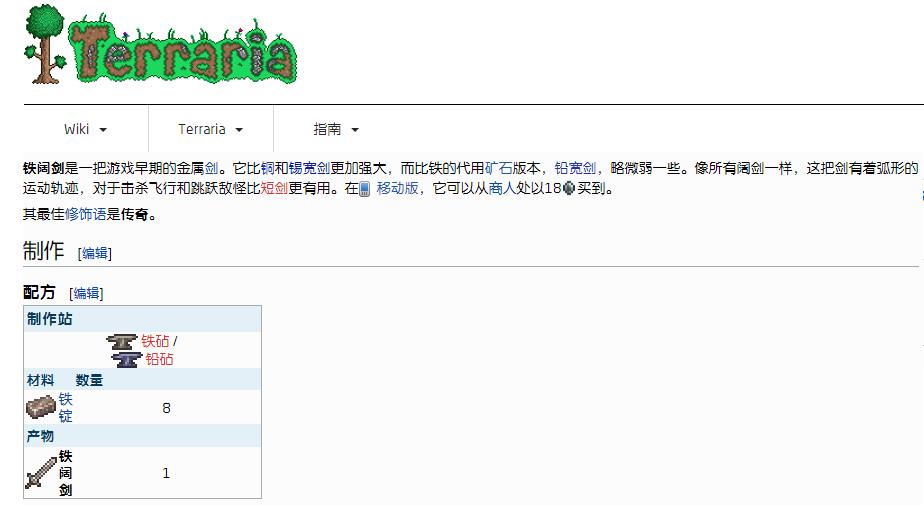Screen dimensions: 924x507
Task: Click the iron bar icon
Action: (x=41, y=407)
